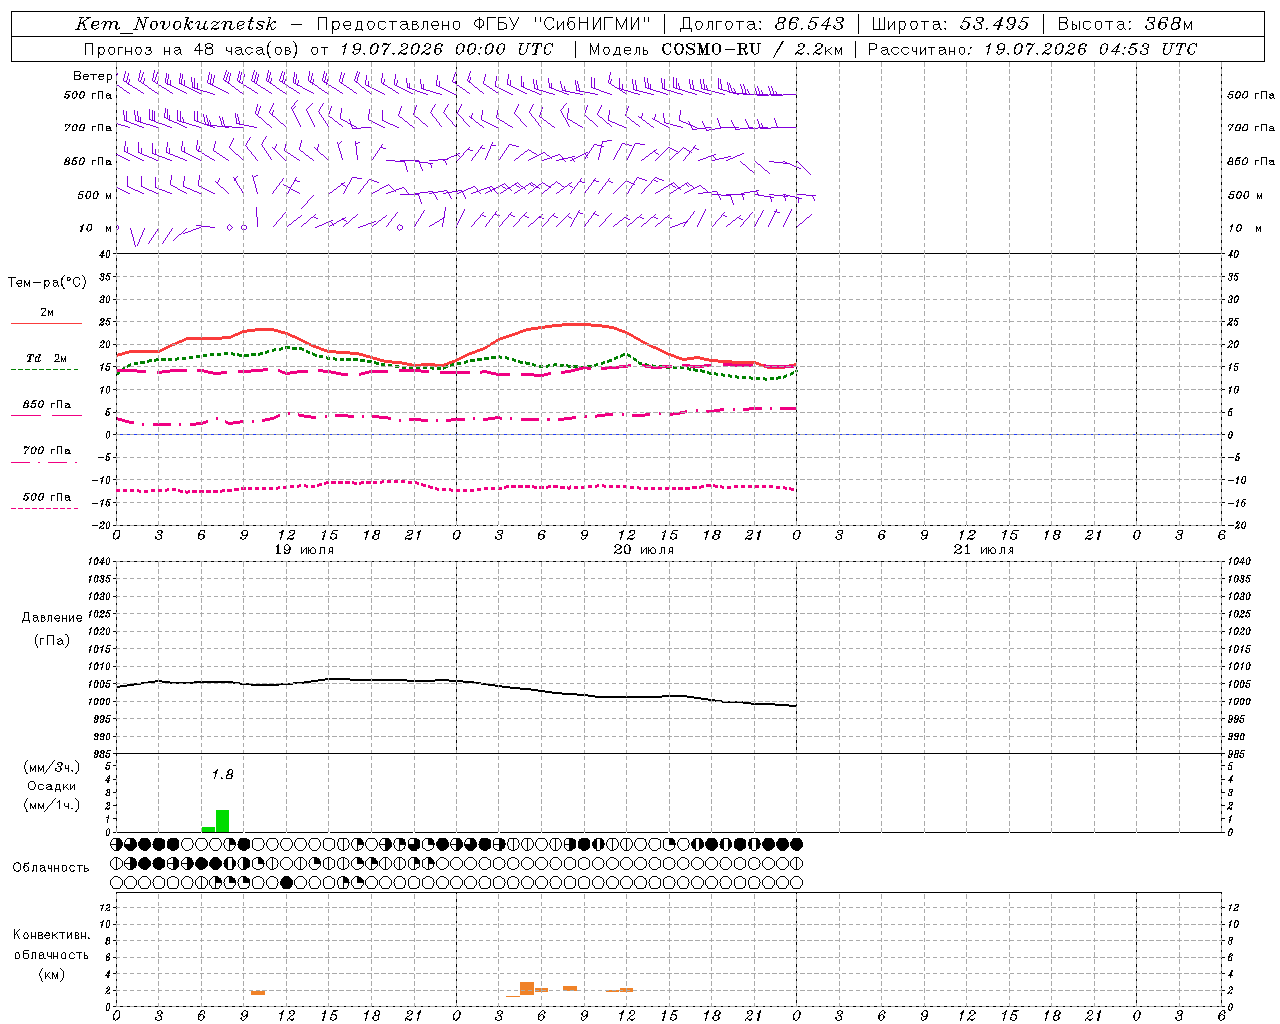Click the 1.8 precipitation value label
Image resolution: width=1280 pixels, height=1024 pixels.
[222, 774]
